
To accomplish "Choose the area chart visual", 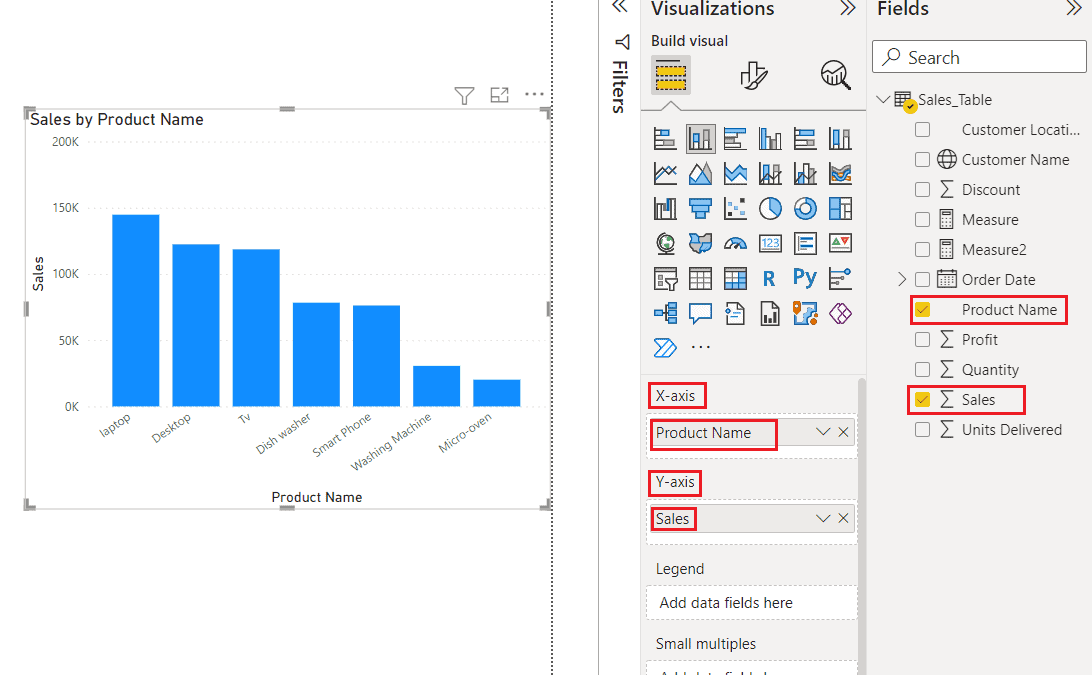I will (x=700, y=173).
